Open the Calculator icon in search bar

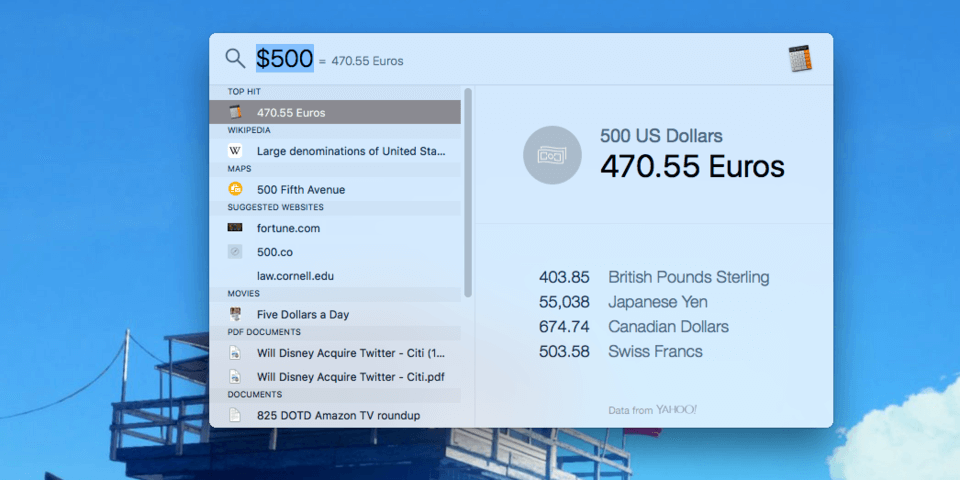coord(800,59)
